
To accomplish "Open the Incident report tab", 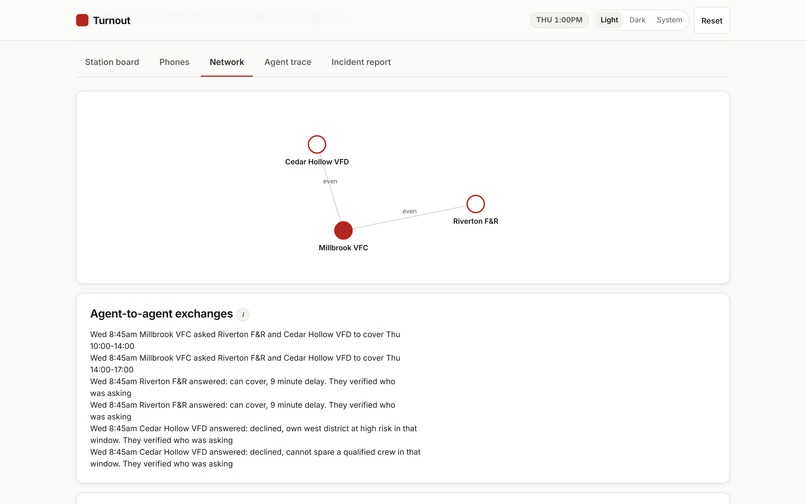I will tap(361, 62).
